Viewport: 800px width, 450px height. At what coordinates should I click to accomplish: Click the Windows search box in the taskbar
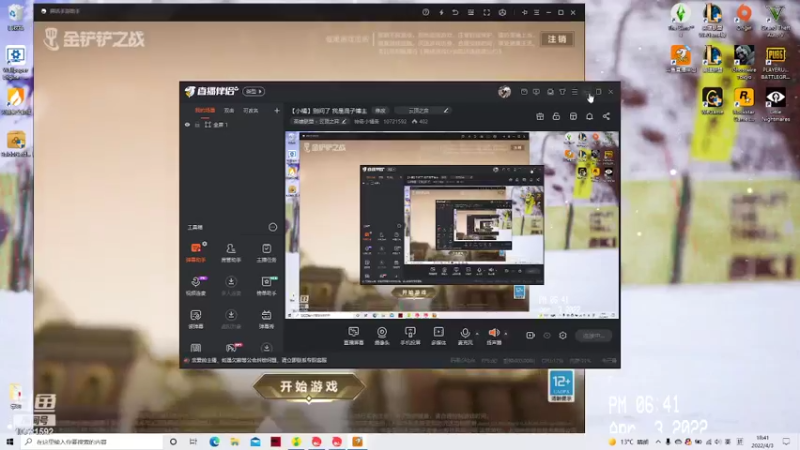(x=92, y=442)
